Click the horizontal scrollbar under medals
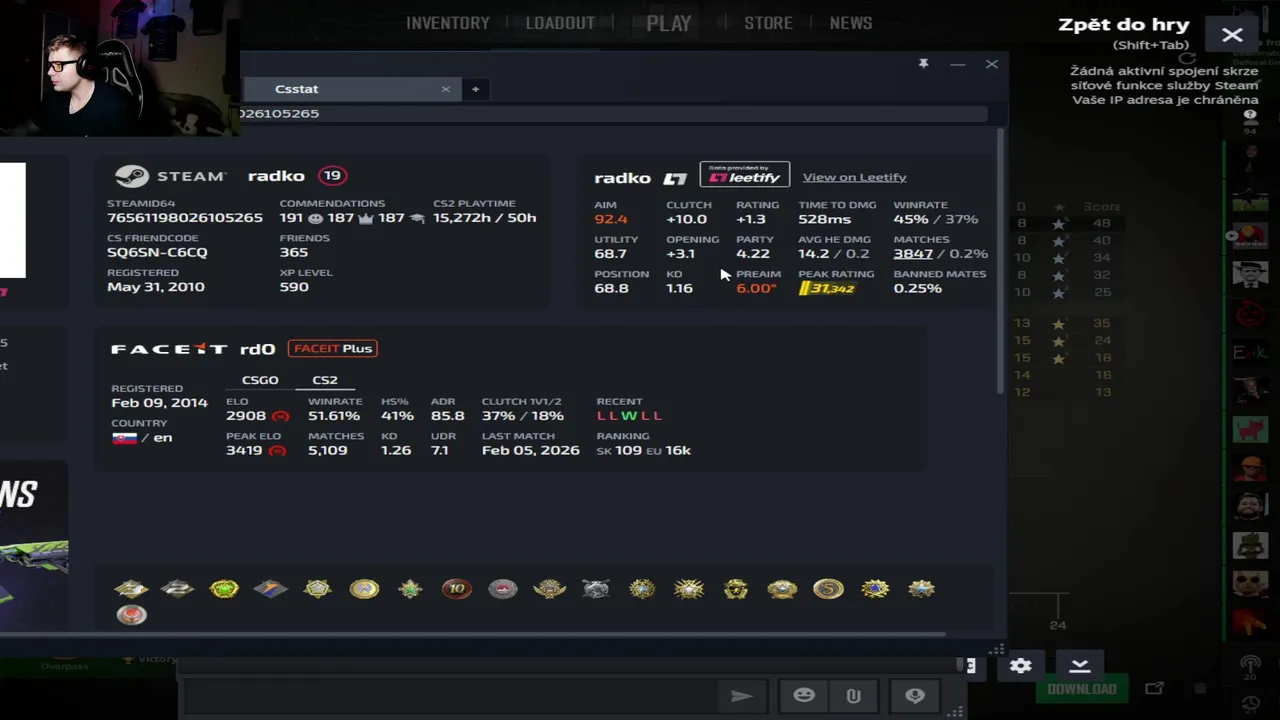 (x=472, y=634)
